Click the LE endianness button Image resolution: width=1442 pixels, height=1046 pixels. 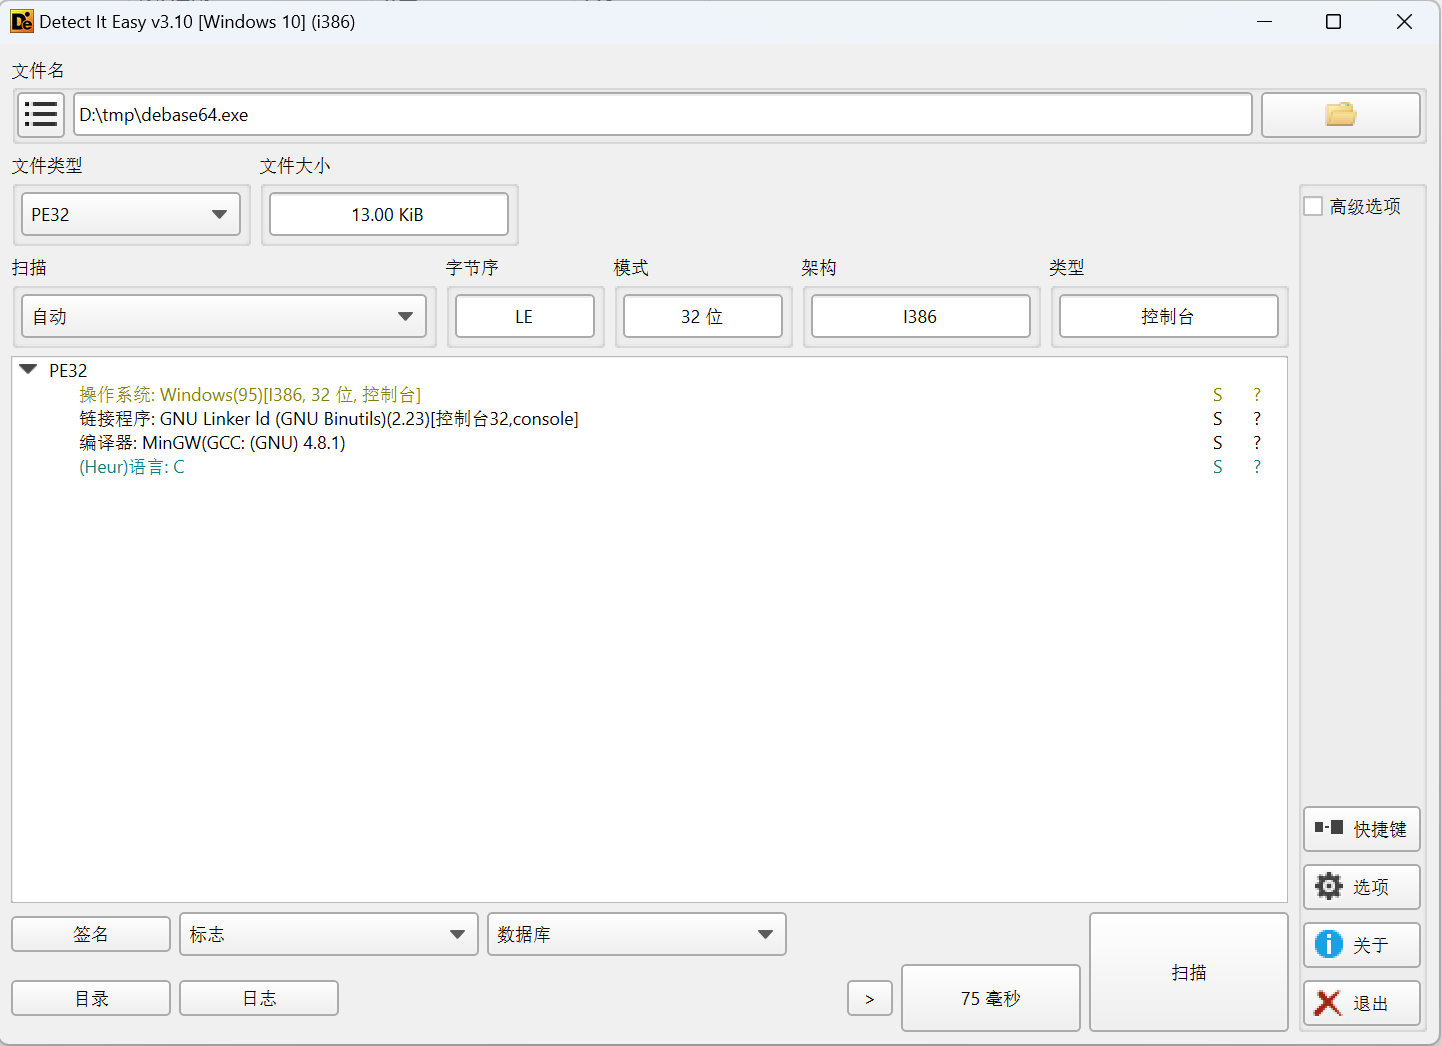525,316
